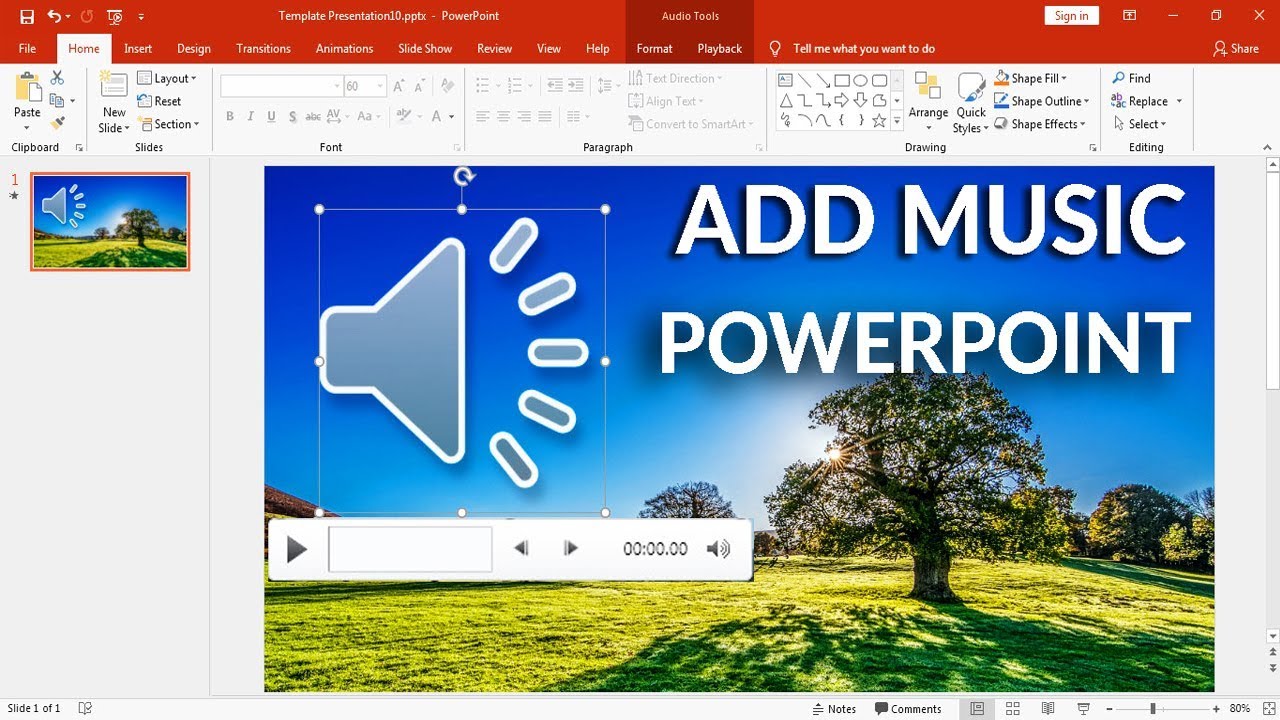
Task: Open the Transitions tab
Action: [263, 48]
